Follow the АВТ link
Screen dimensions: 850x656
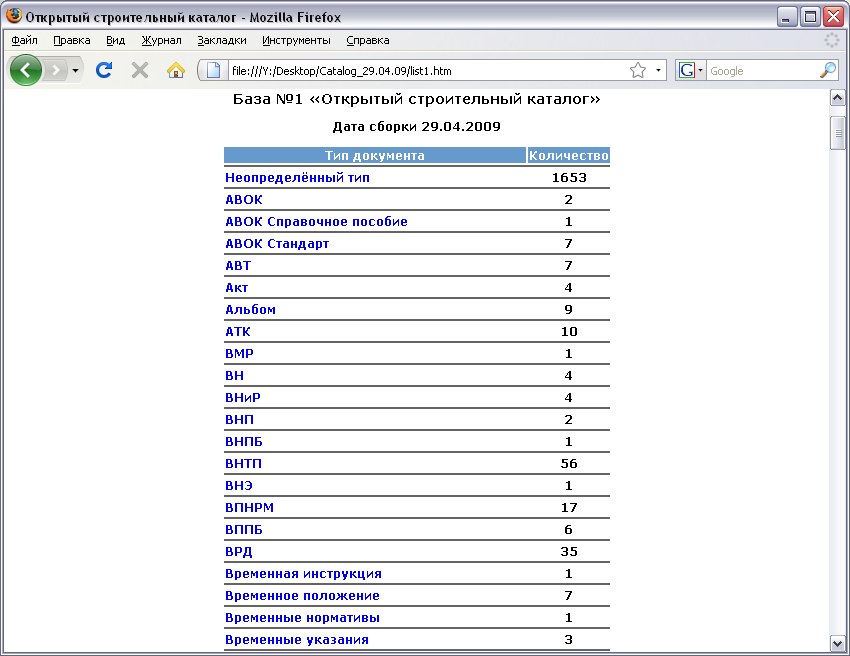pyautogui.click(x=238, y=266)
